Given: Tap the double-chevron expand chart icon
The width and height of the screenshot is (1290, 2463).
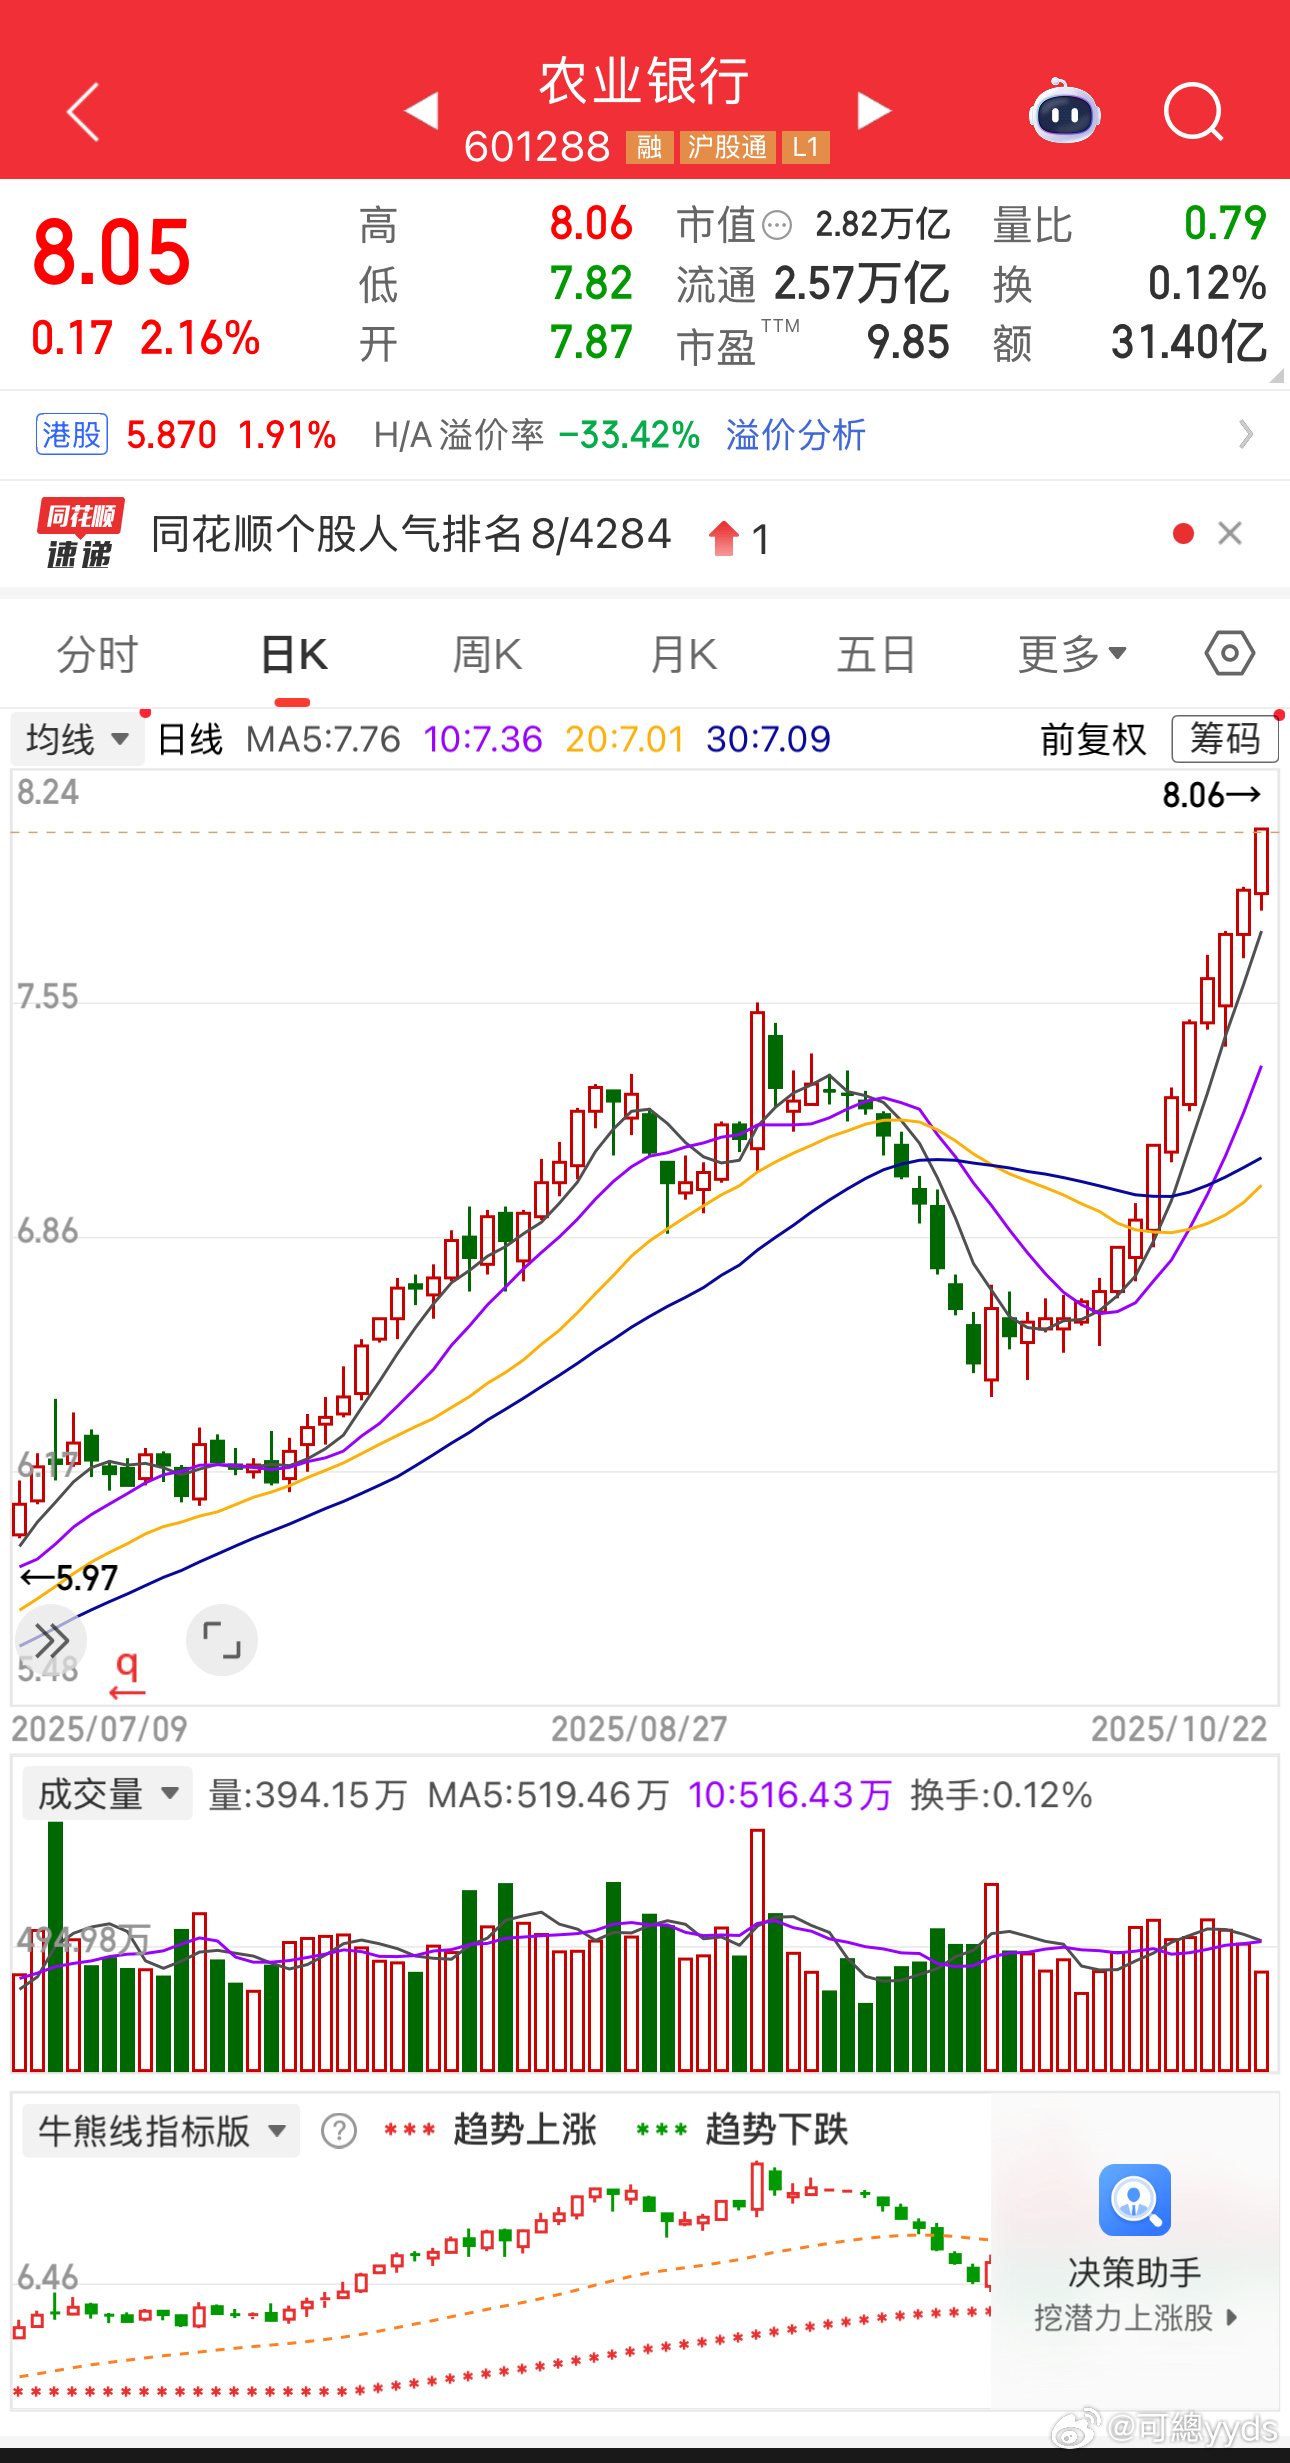Looking at the screenshot, I should 51,1640.
